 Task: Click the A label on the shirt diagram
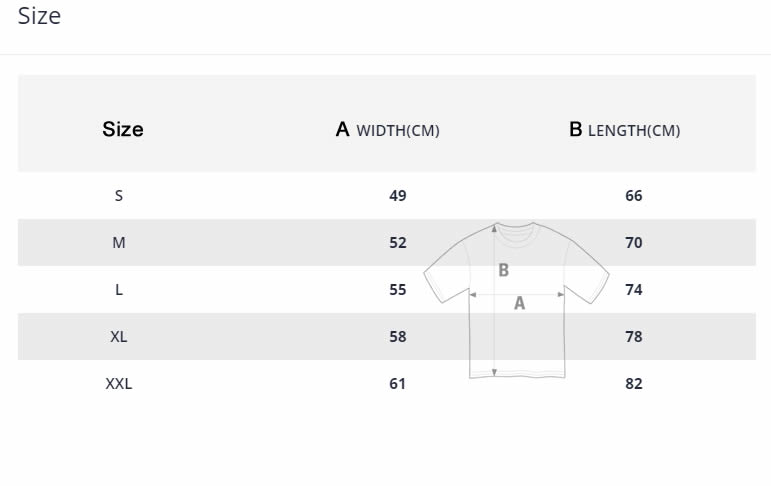point(519,304)
